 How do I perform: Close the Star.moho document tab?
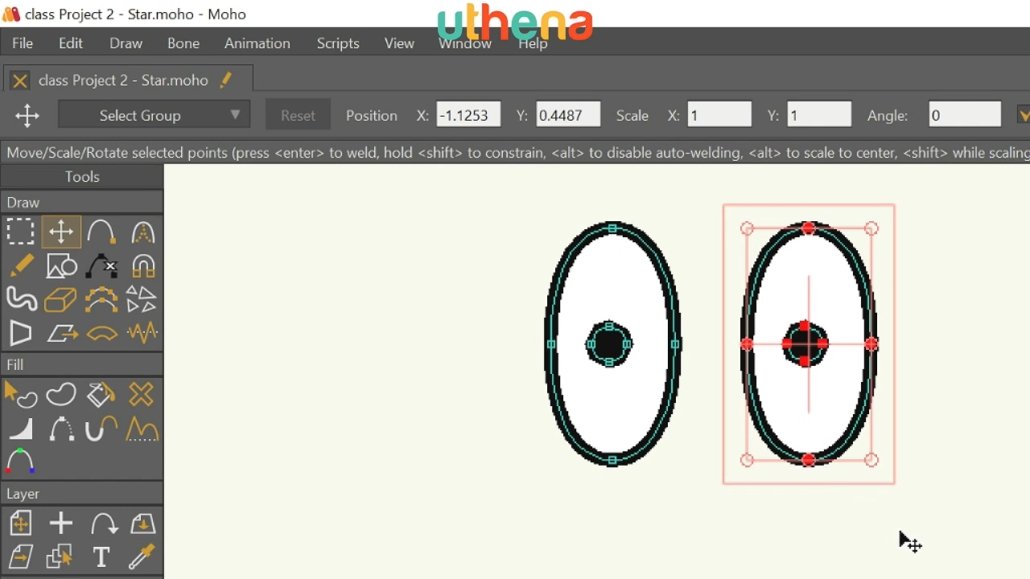(20, 81)
